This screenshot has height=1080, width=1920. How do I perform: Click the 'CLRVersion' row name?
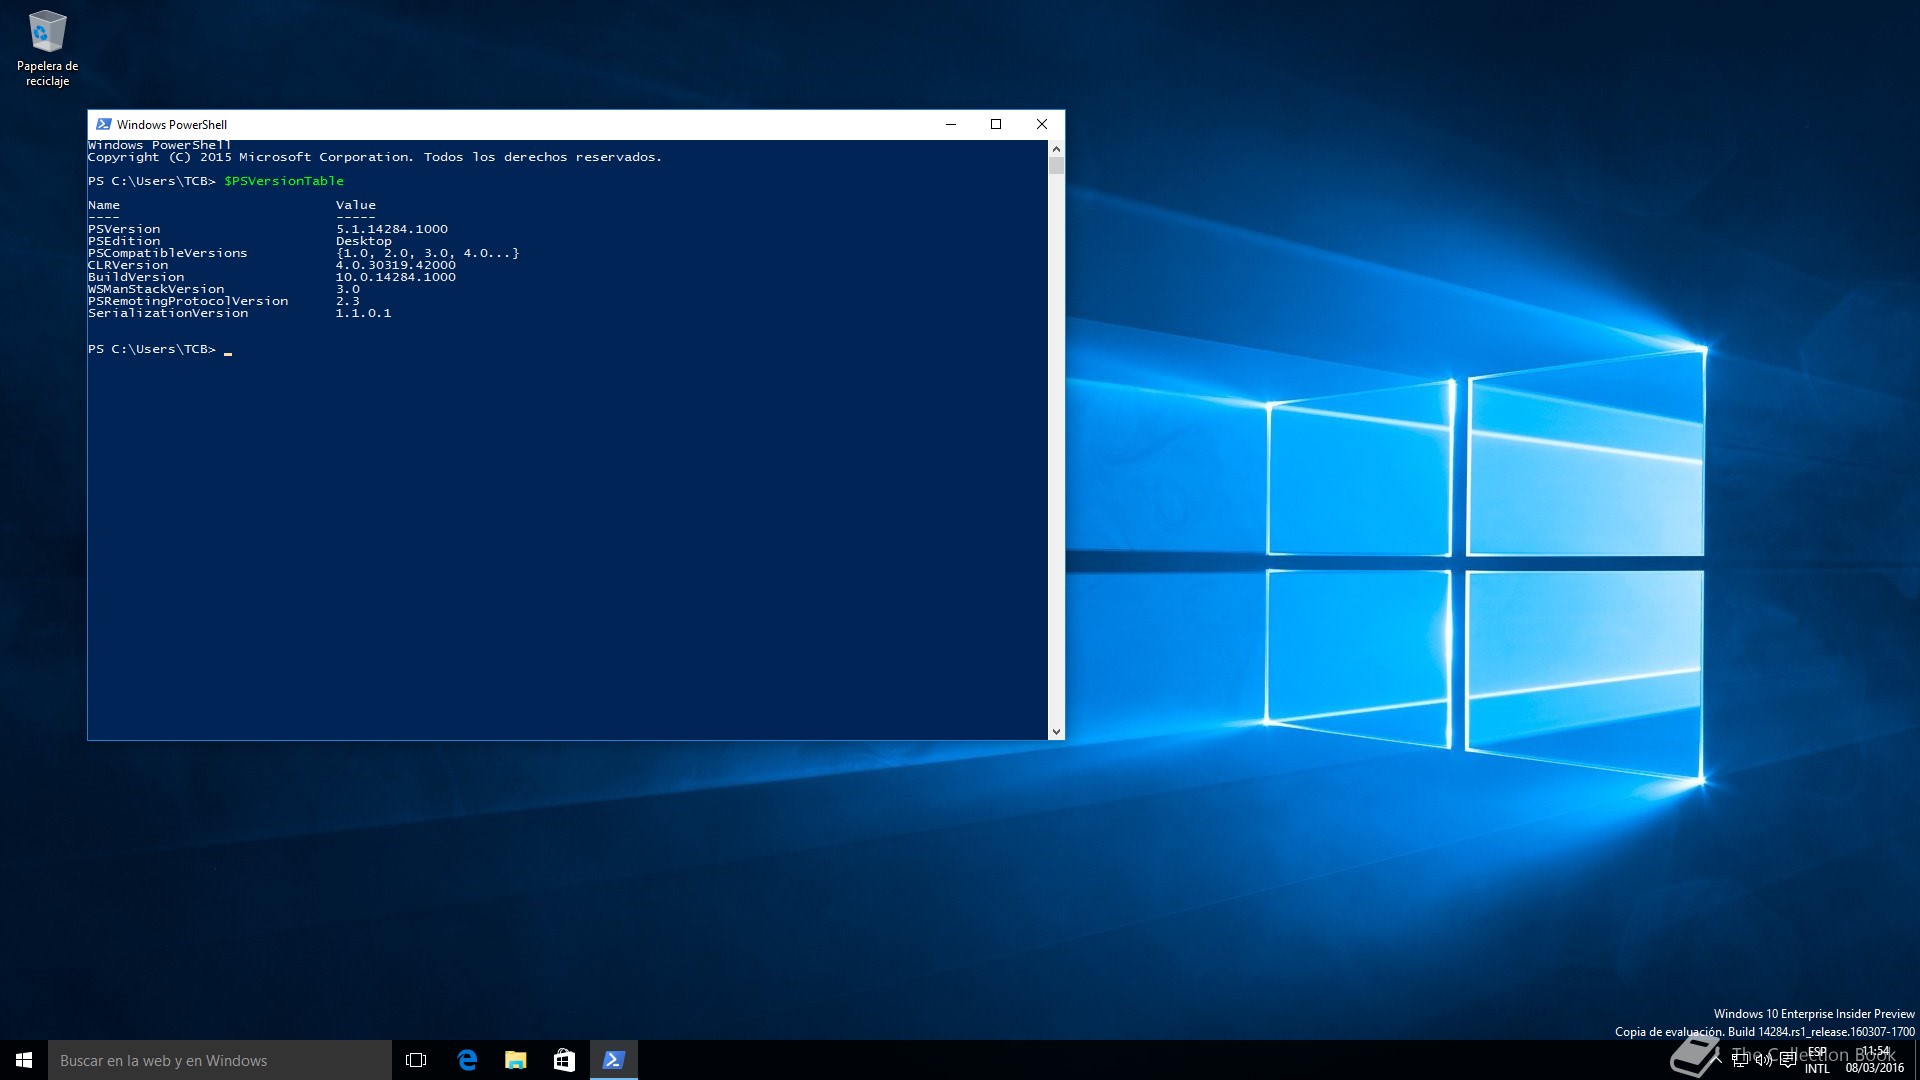click(128, 265)
